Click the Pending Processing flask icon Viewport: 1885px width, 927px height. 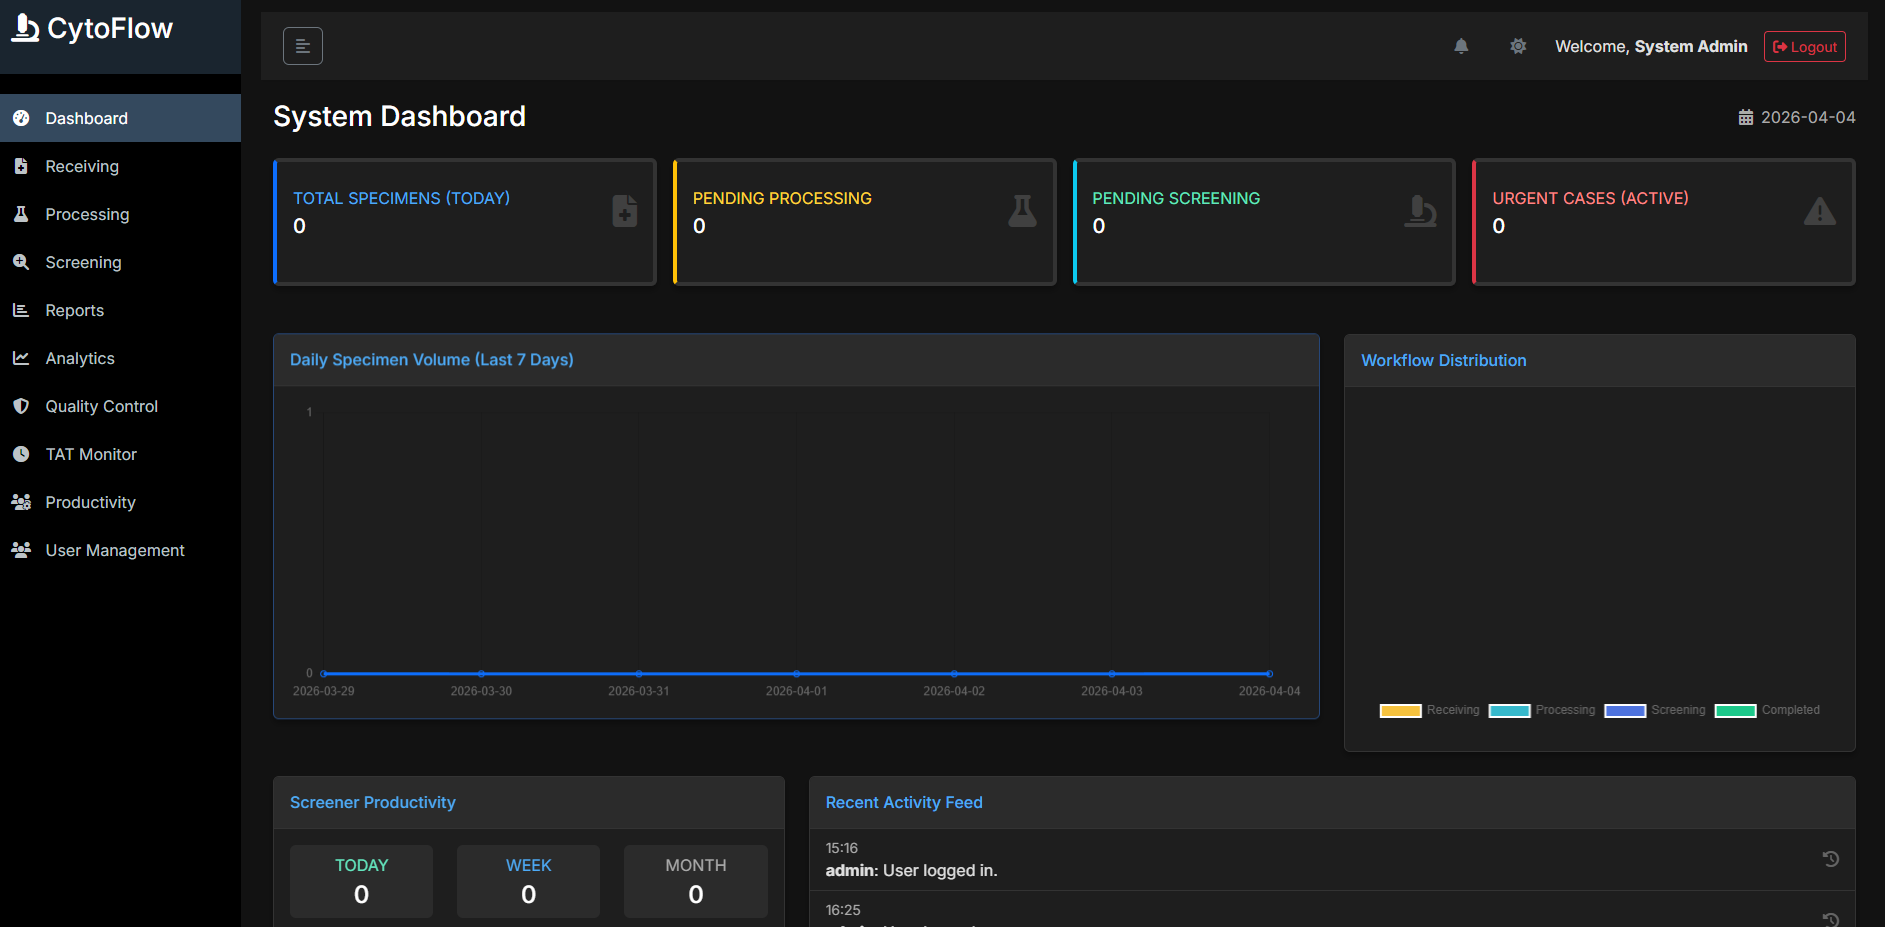(1021, 211)
